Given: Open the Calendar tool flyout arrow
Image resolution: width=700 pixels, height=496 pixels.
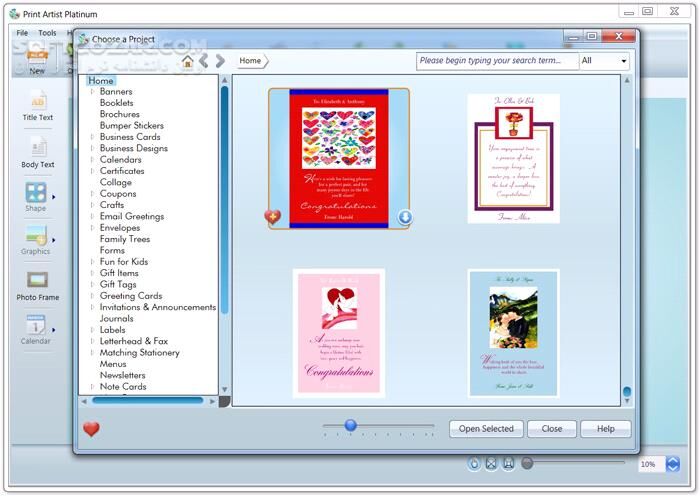Looking at the screenshot, I should tap(54, 330).
